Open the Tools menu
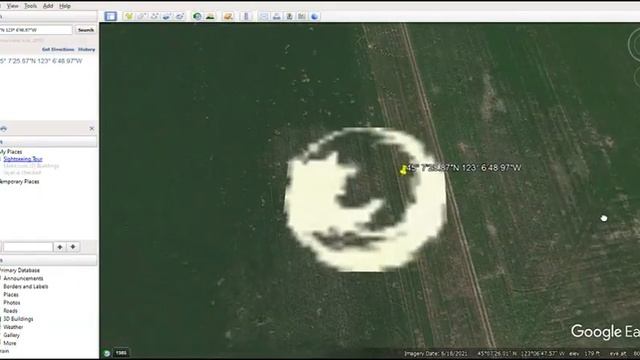The width and height of the screenshot is (640, 360). 30,6
